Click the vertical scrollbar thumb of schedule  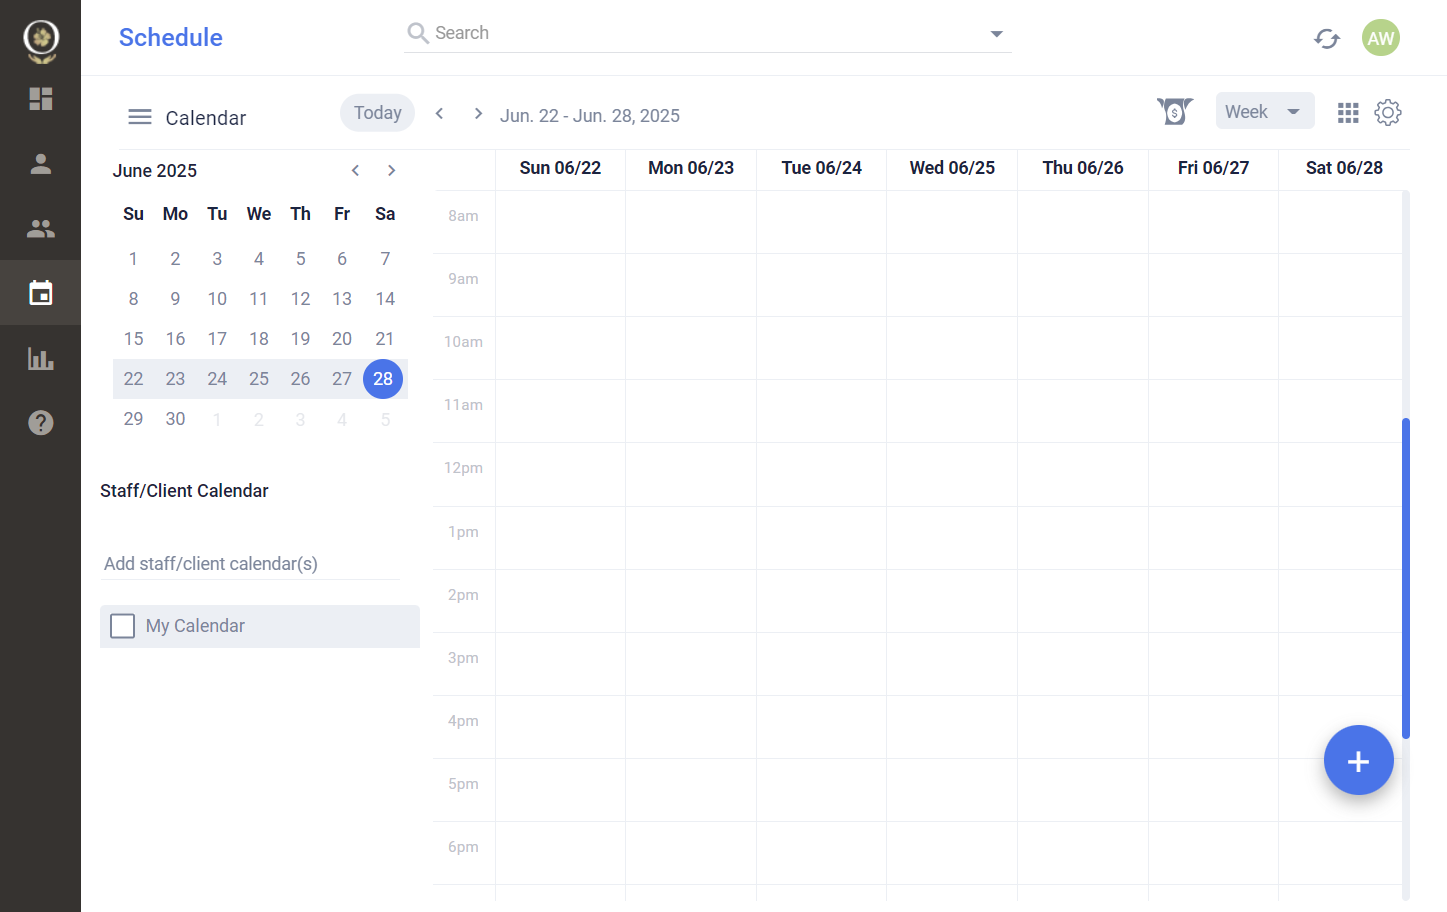coord(1406,578)
